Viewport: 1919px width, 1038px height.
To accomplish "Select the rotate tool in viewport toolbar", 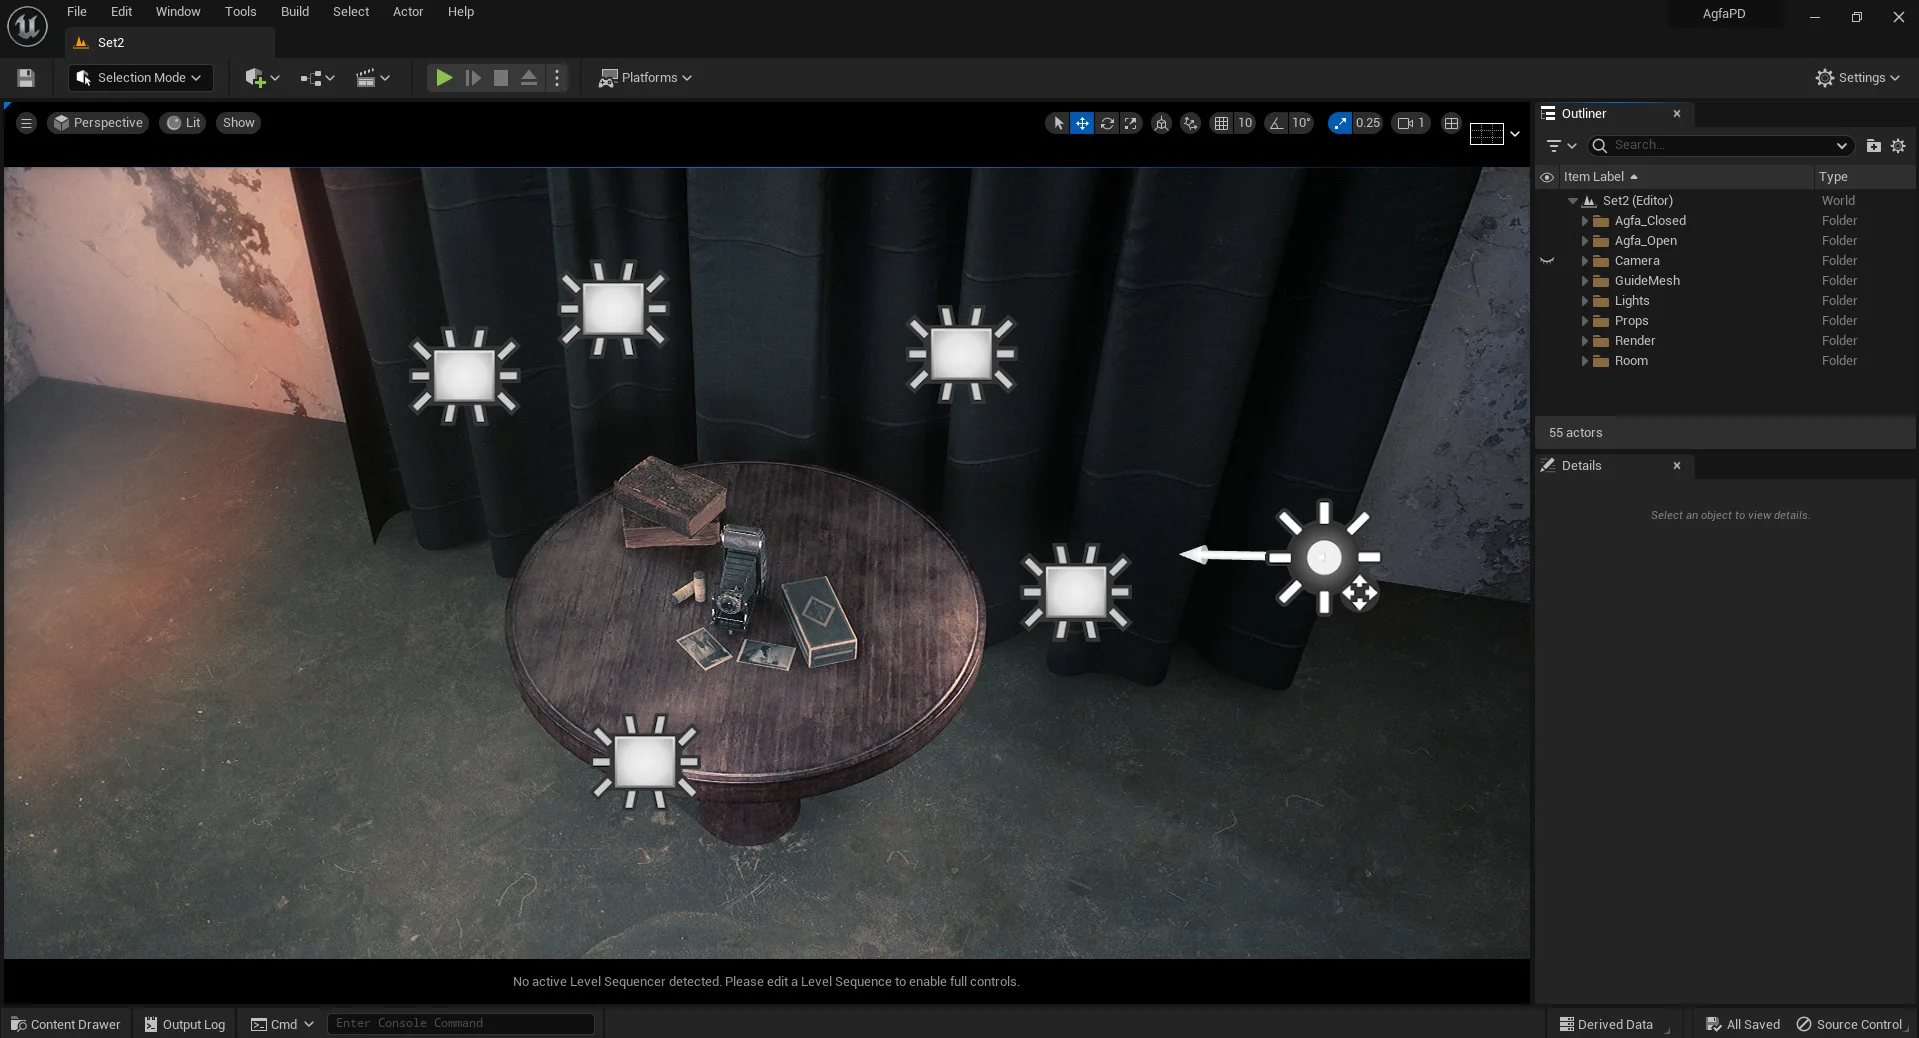I will pos(1107,123).
